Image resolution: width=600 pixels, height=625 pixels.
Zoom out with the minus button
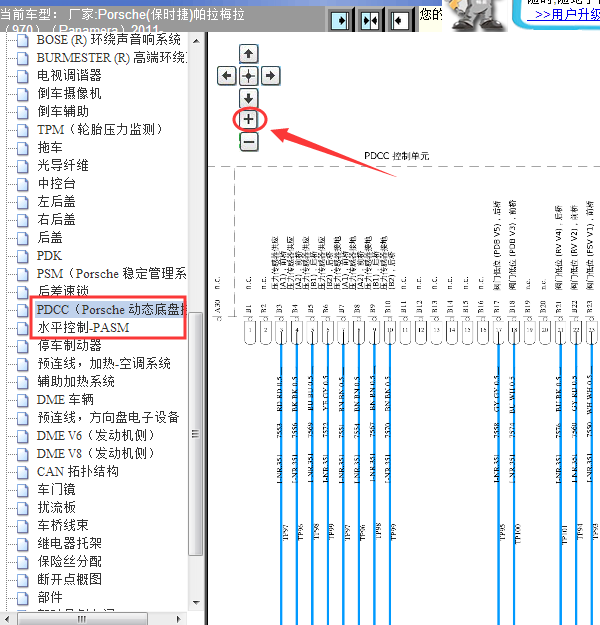(249, 142)
